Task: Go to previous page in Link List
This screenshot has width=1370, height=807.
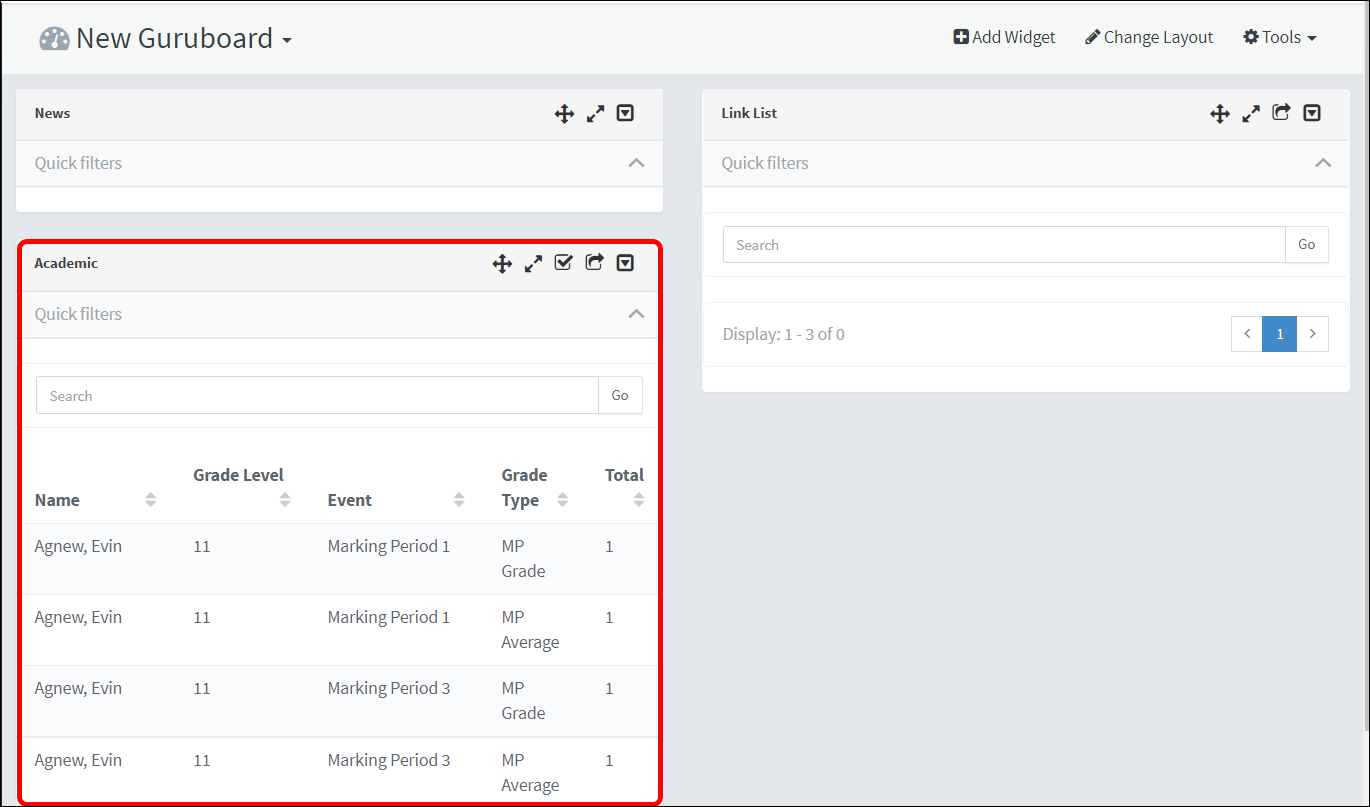Action: click(x=1247, y=334)
